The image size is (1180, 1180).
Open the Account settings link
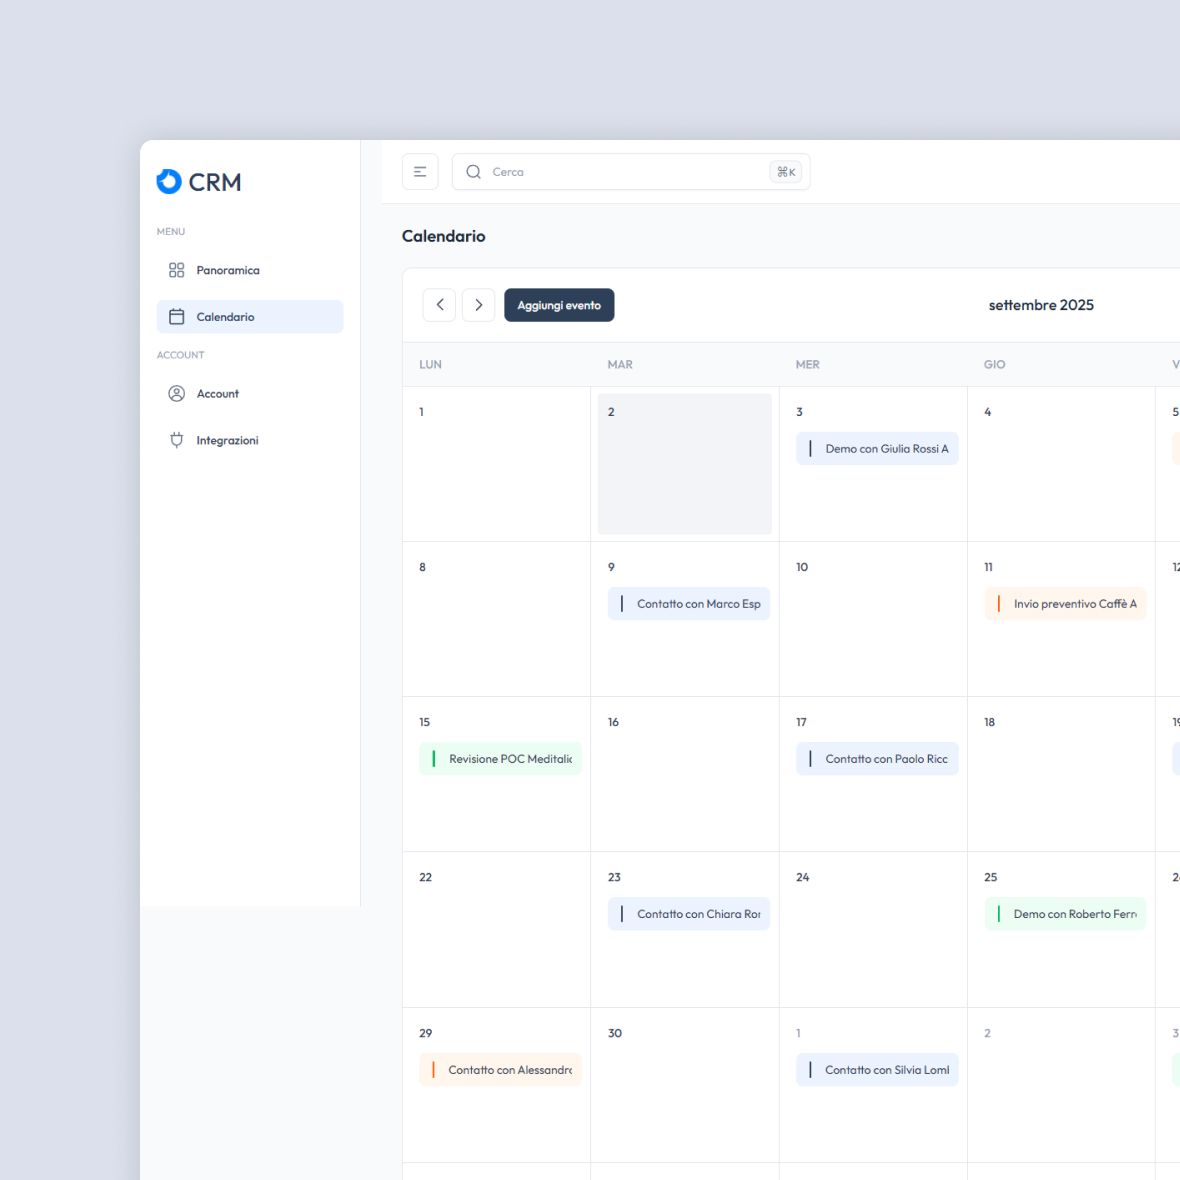217,393
